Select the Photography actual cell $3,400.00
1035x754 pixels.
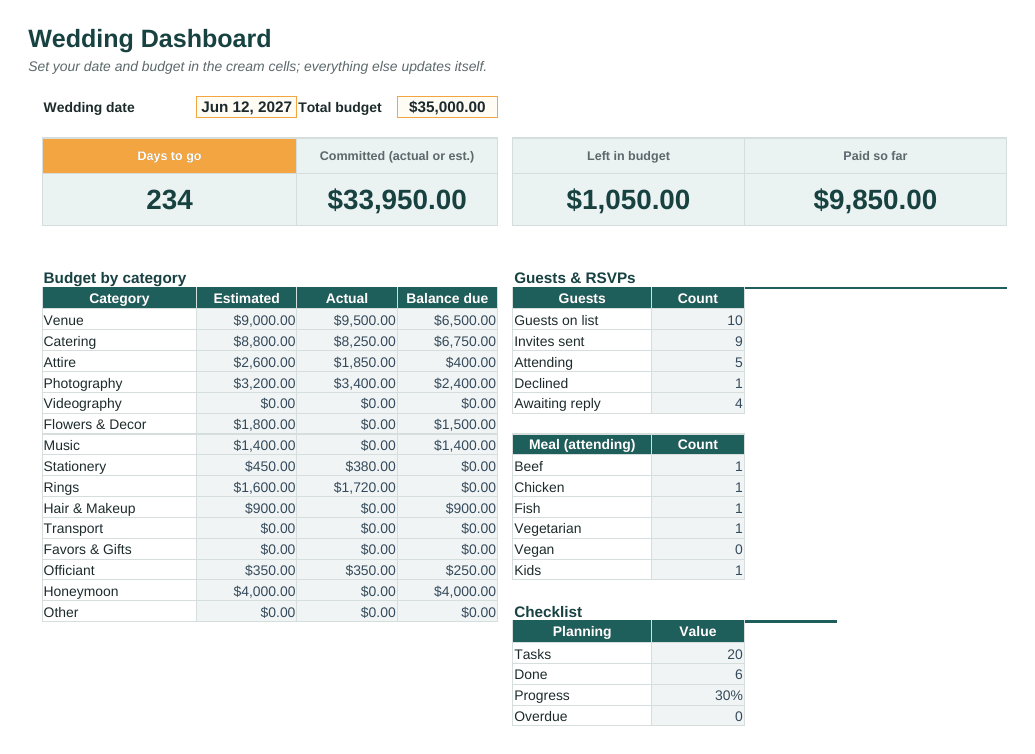tap(347, 384)
